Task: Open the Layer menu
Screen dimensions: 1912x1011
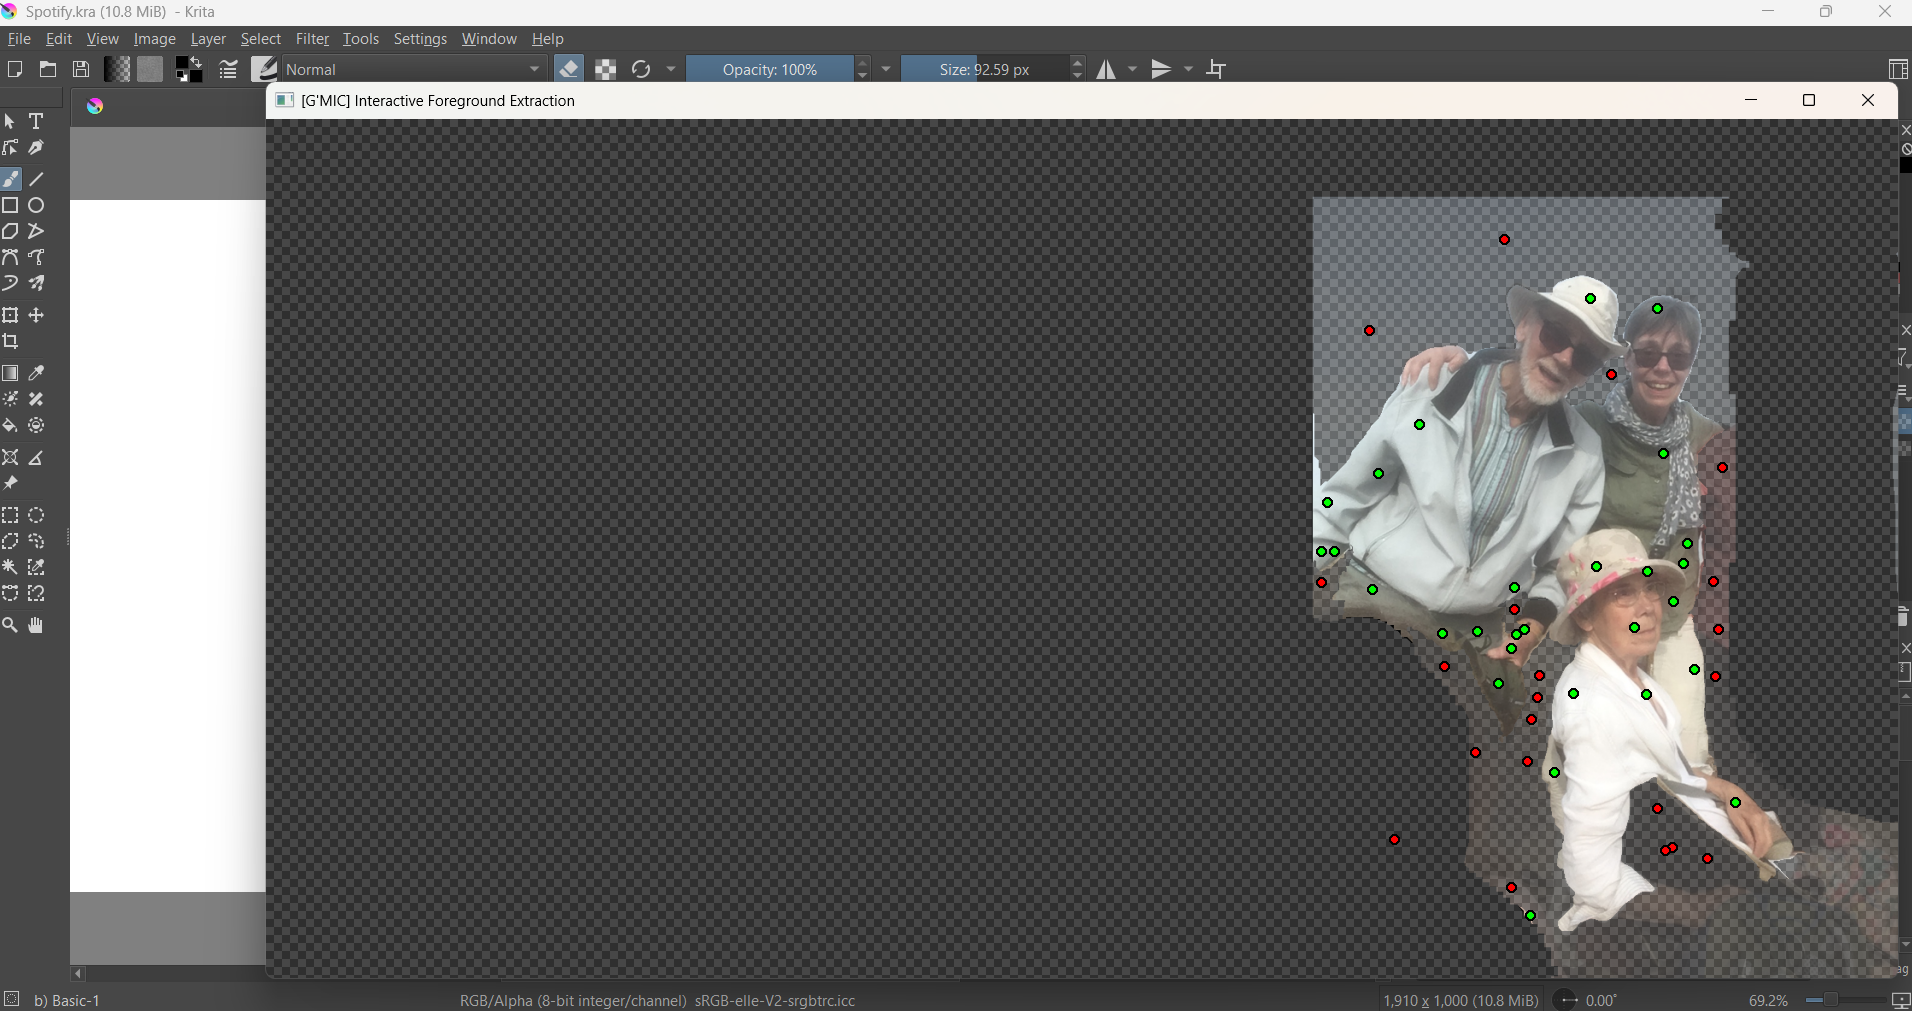Action: [208, 39]
